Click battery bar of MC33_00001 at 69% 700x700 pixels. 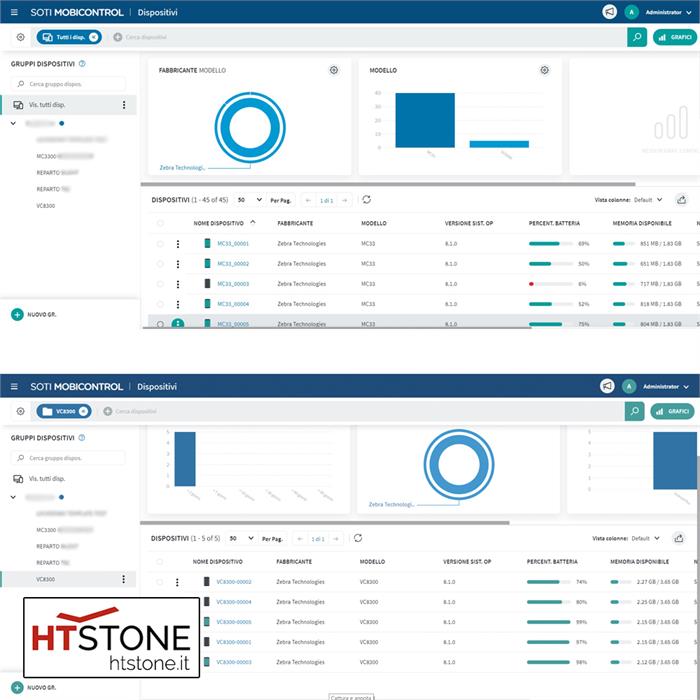(x=550, y=244)
